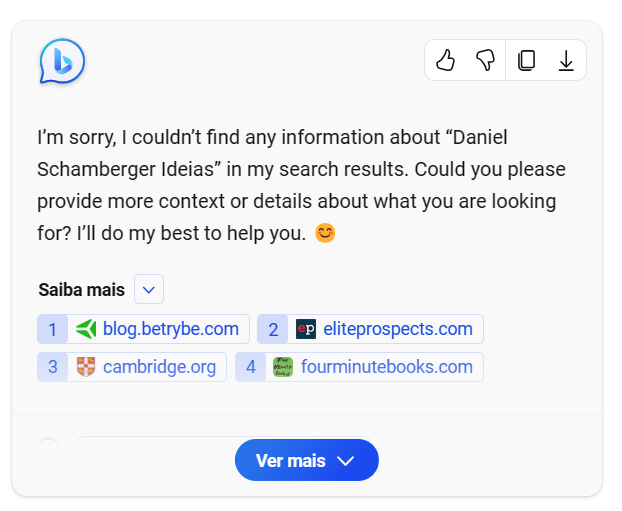
Task: Click the Bing chat logo avatar
Action: pyautogui.click(x=62, y=61)
